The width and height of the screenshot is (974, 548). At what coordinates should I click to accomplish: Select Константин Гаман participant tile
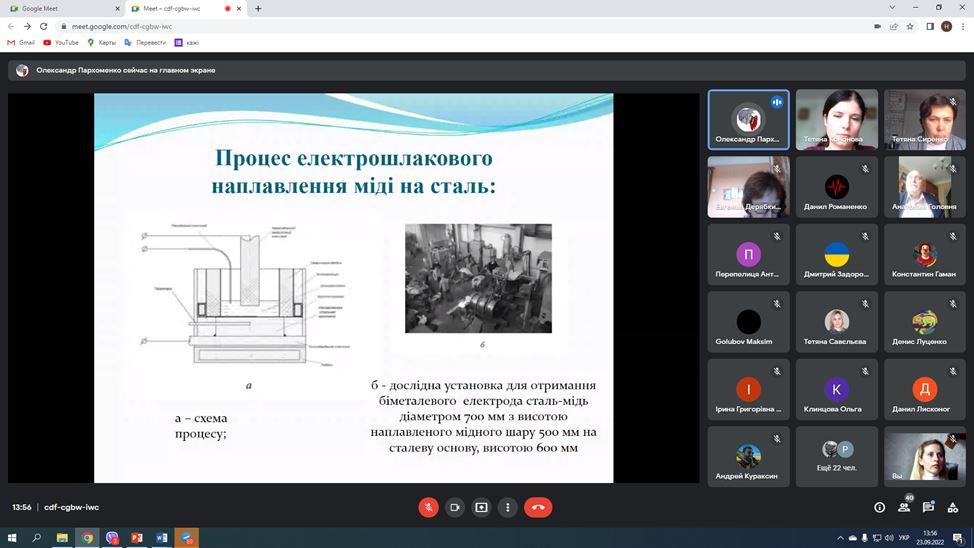coord(925,255)
